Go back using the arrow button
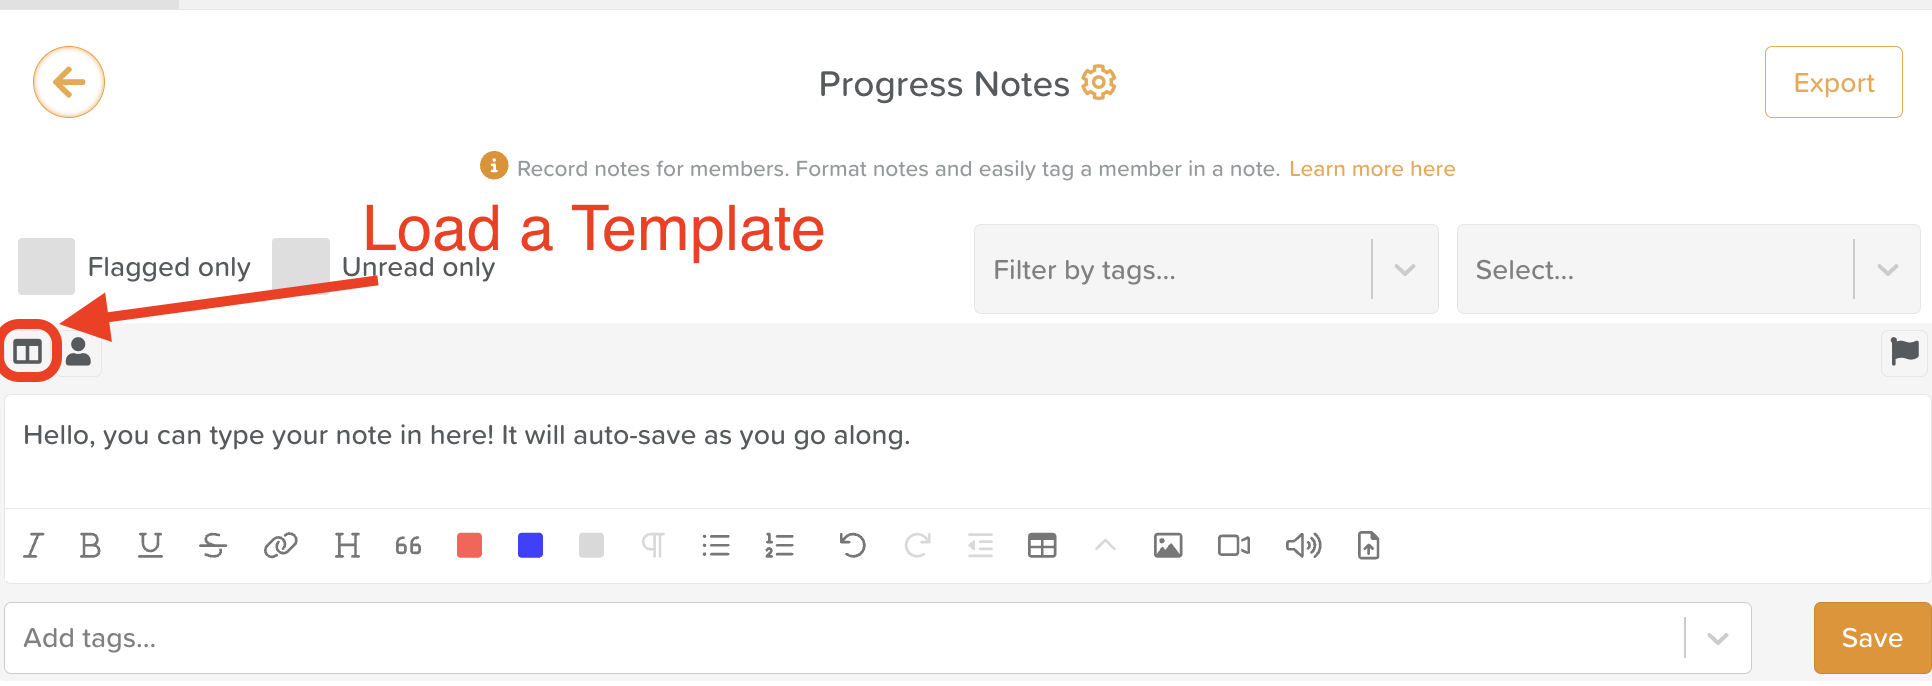Viewport: 1932px width, 686px height. tap(69, 82)
